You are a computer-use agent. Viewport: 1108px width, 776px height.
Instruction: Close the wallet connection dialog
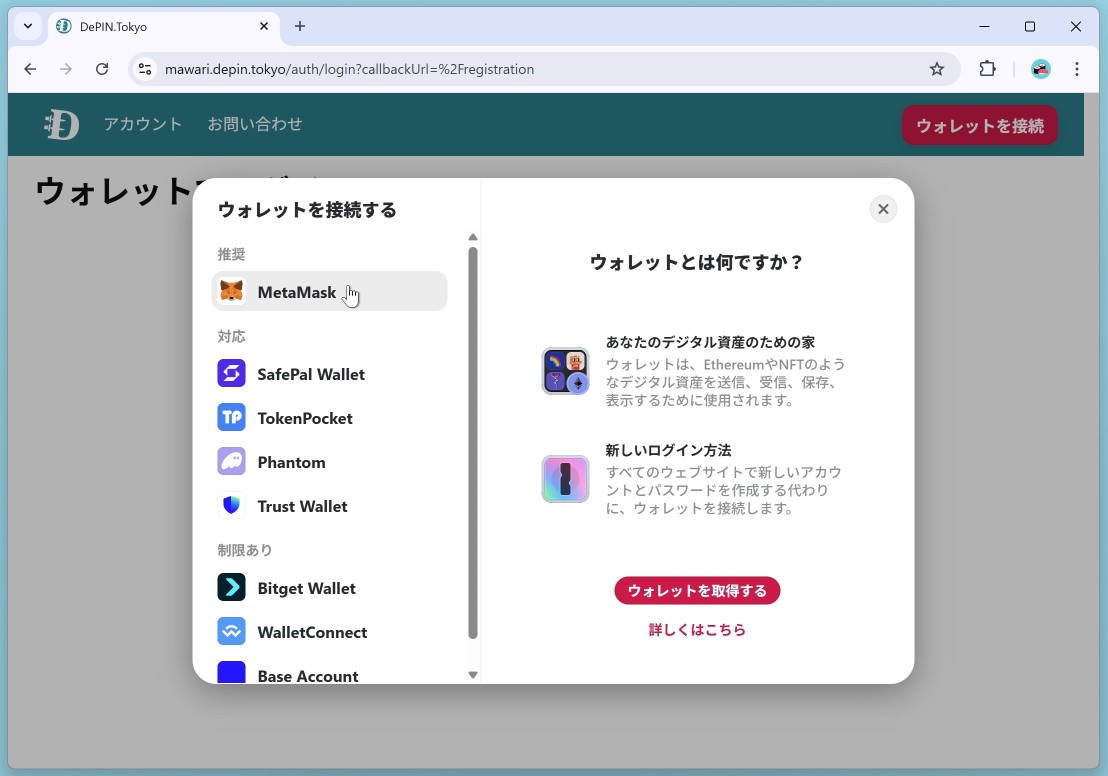point(883,209)
